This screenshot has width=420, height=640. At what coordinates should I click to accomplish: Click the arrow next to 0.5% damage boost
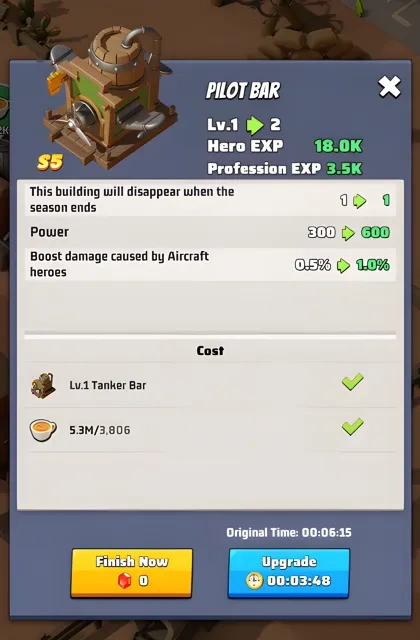343,265
